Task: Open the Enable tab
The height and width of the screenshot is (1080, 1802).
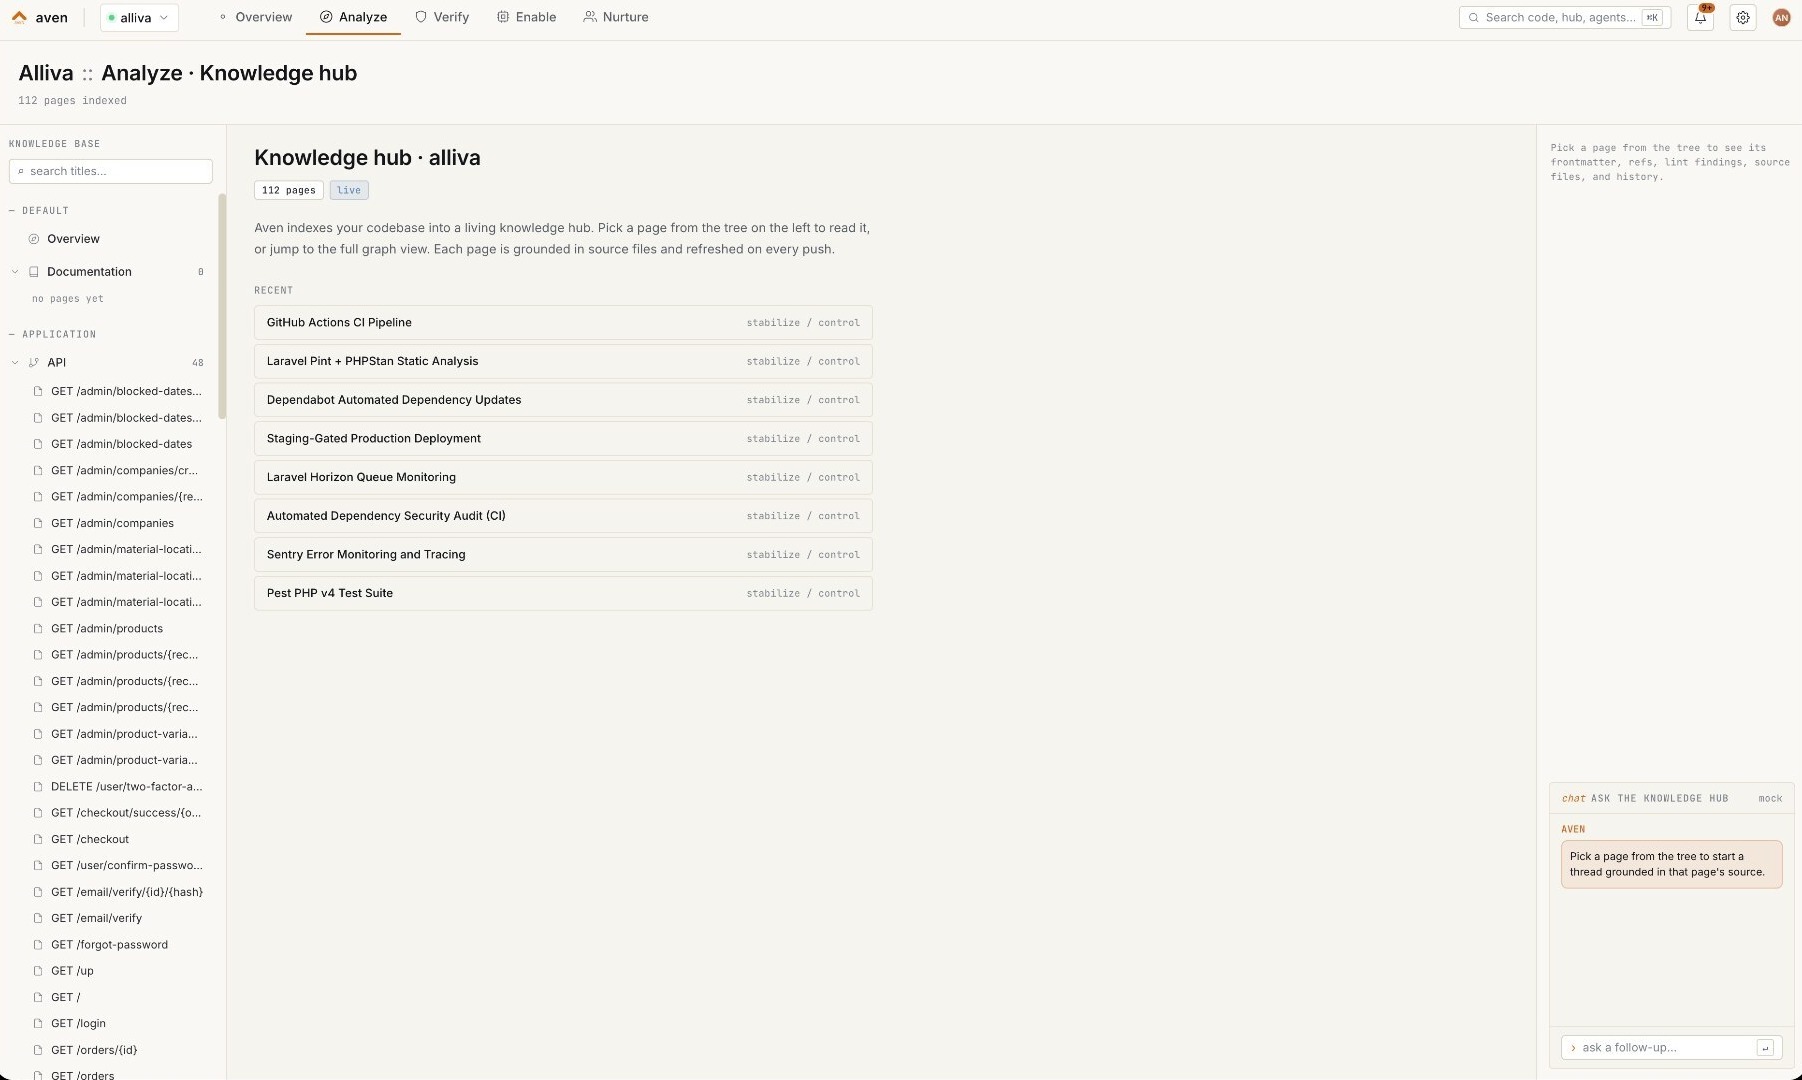Action: click(x=527, y=18)
